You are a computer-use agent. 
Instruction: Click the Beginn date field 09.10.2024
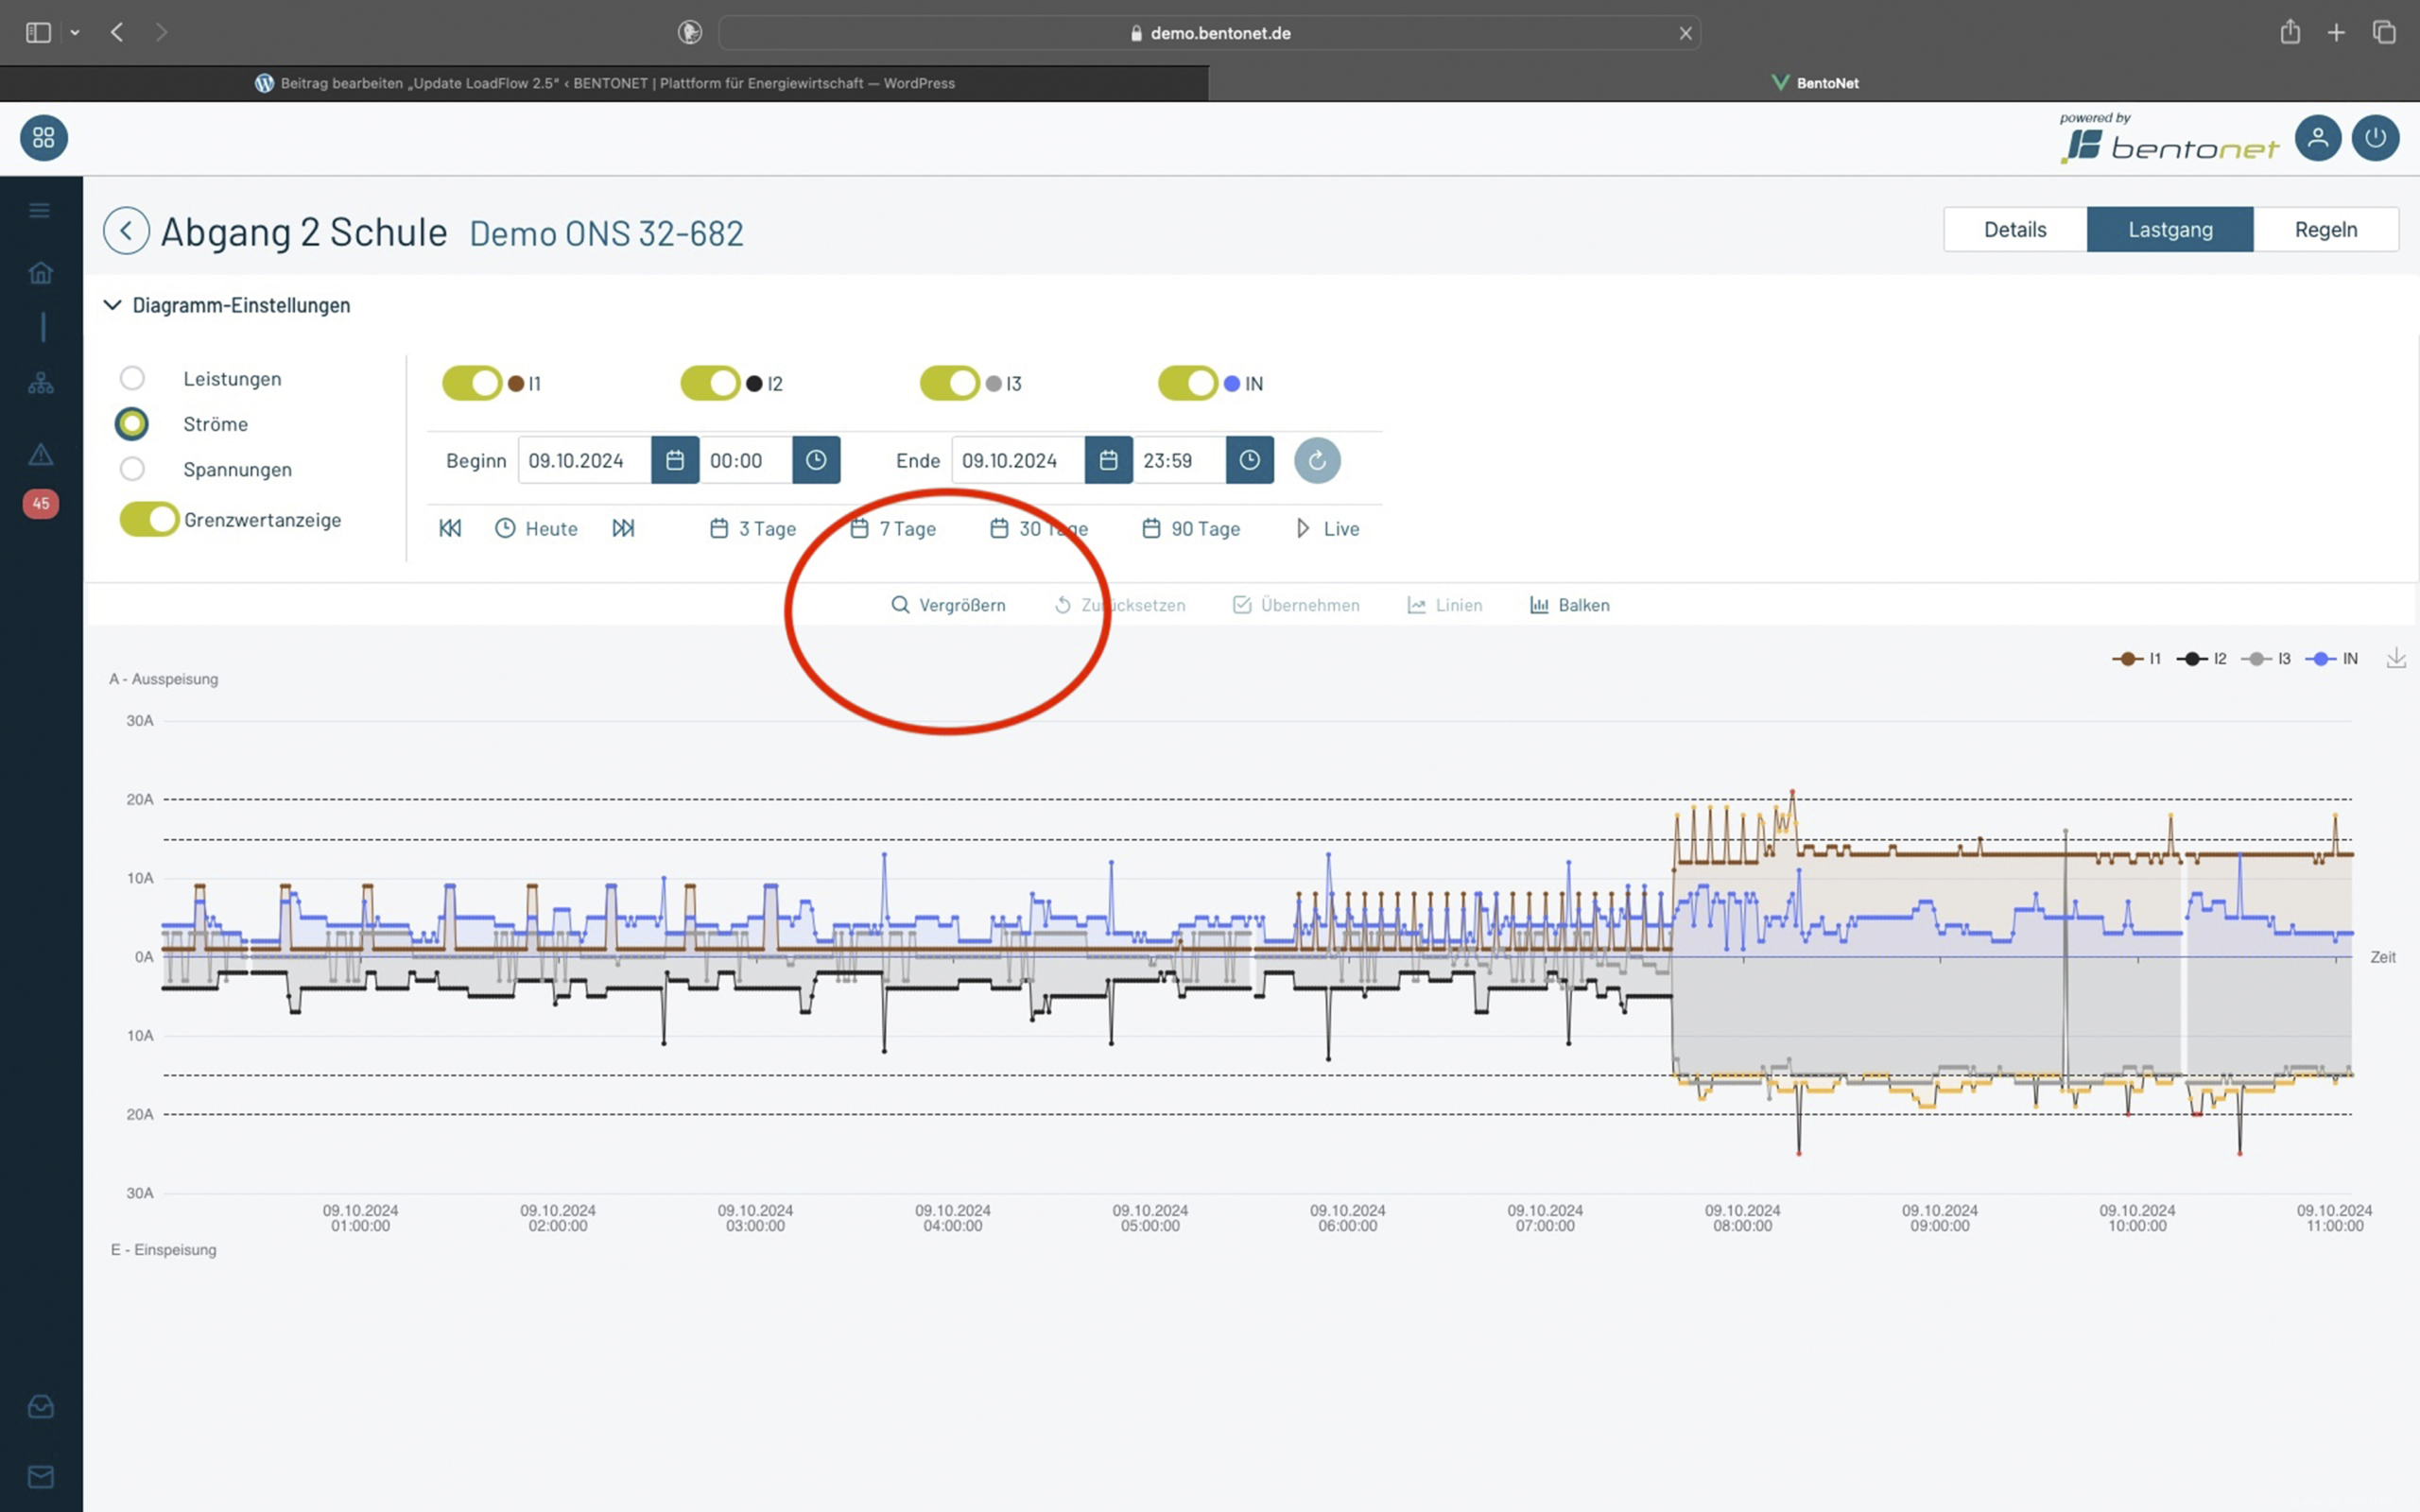pyautogui.click(x=585, y=460)
